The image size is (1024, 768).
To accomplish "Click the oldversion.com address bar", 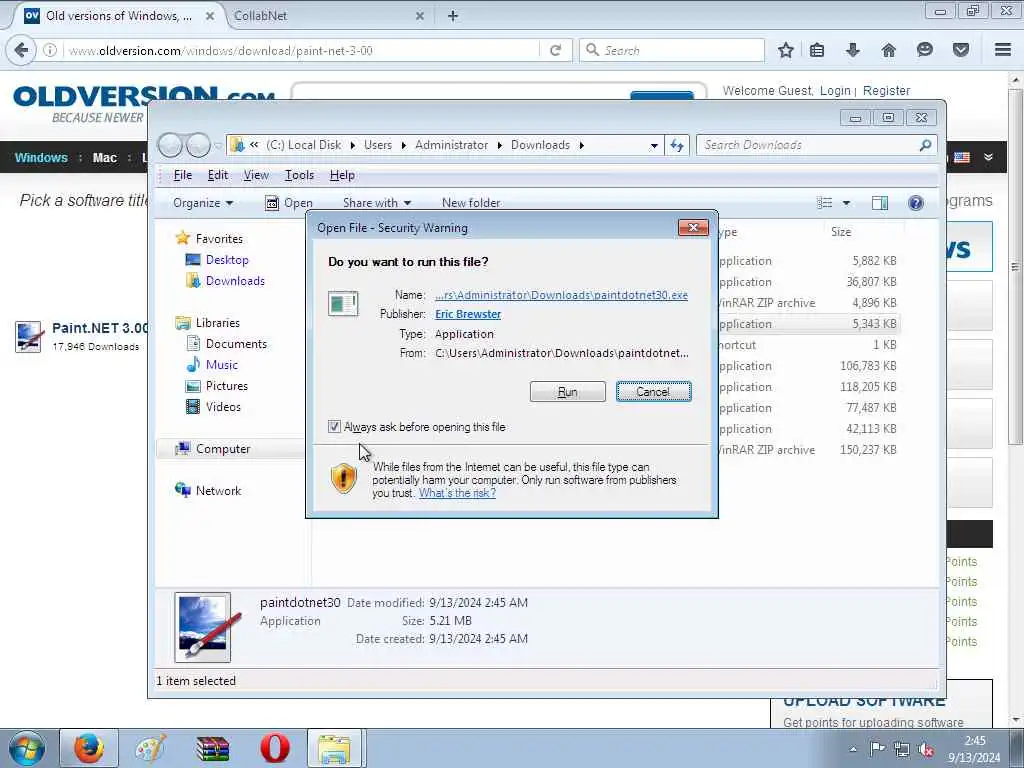I will [x=300, y=50].
